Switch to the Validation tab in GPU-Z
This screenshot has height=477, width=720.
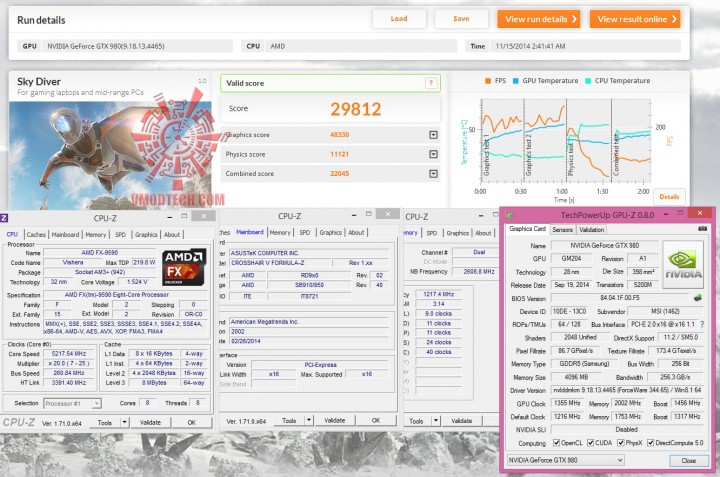click(x=591, y=230)
